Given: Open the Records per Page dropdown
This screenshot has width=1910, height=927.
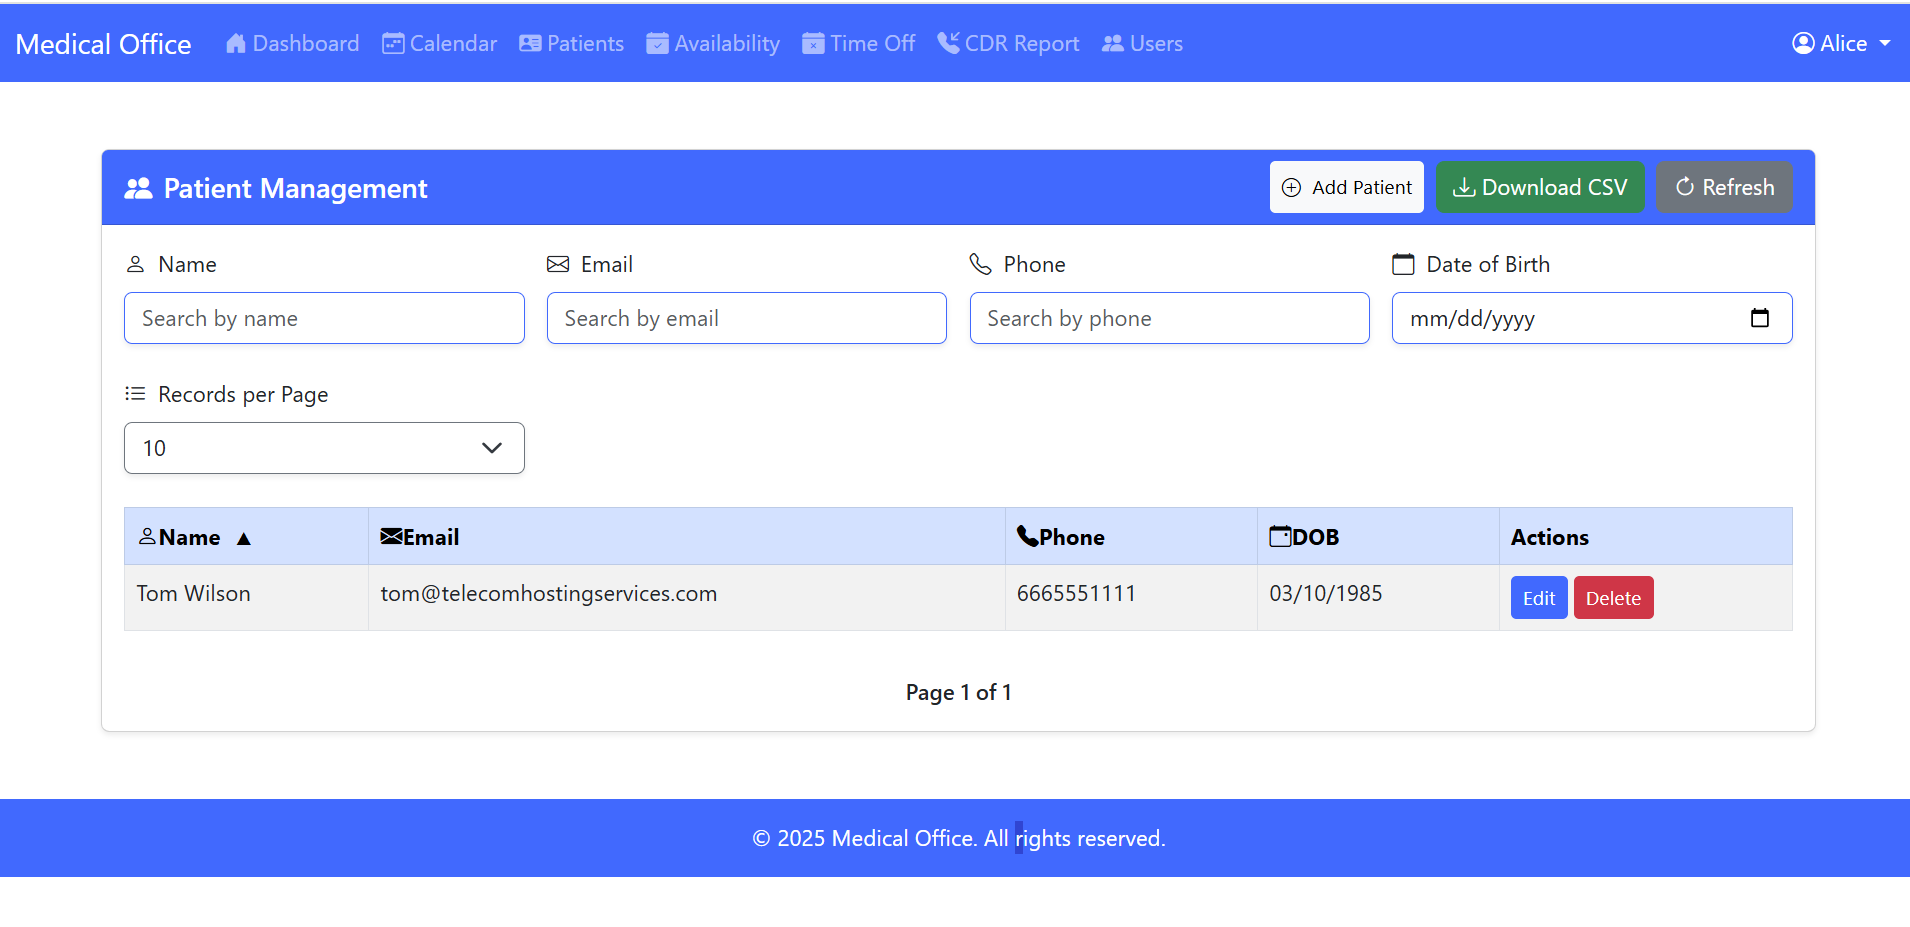Looking at the screenshot, I should coord(324,448).
